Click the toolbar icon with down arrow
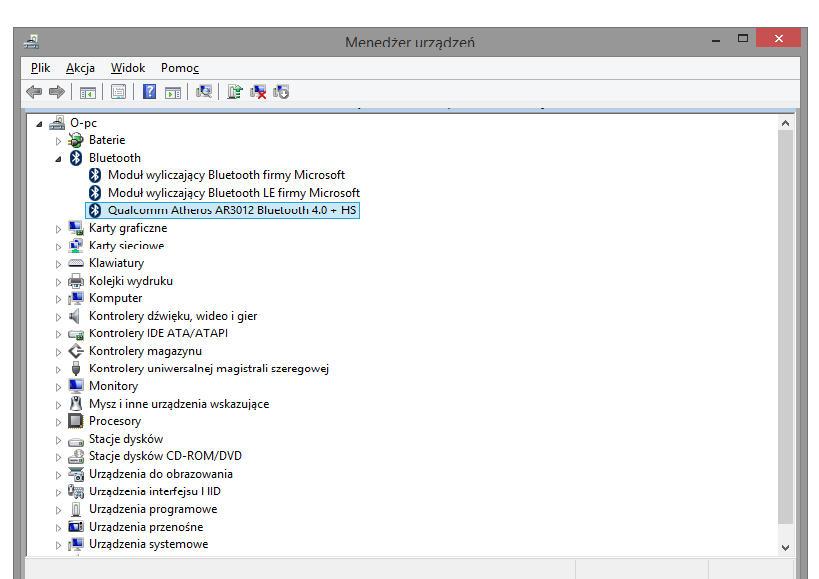This screenshot has width=819, height=579. coord(281,92)
